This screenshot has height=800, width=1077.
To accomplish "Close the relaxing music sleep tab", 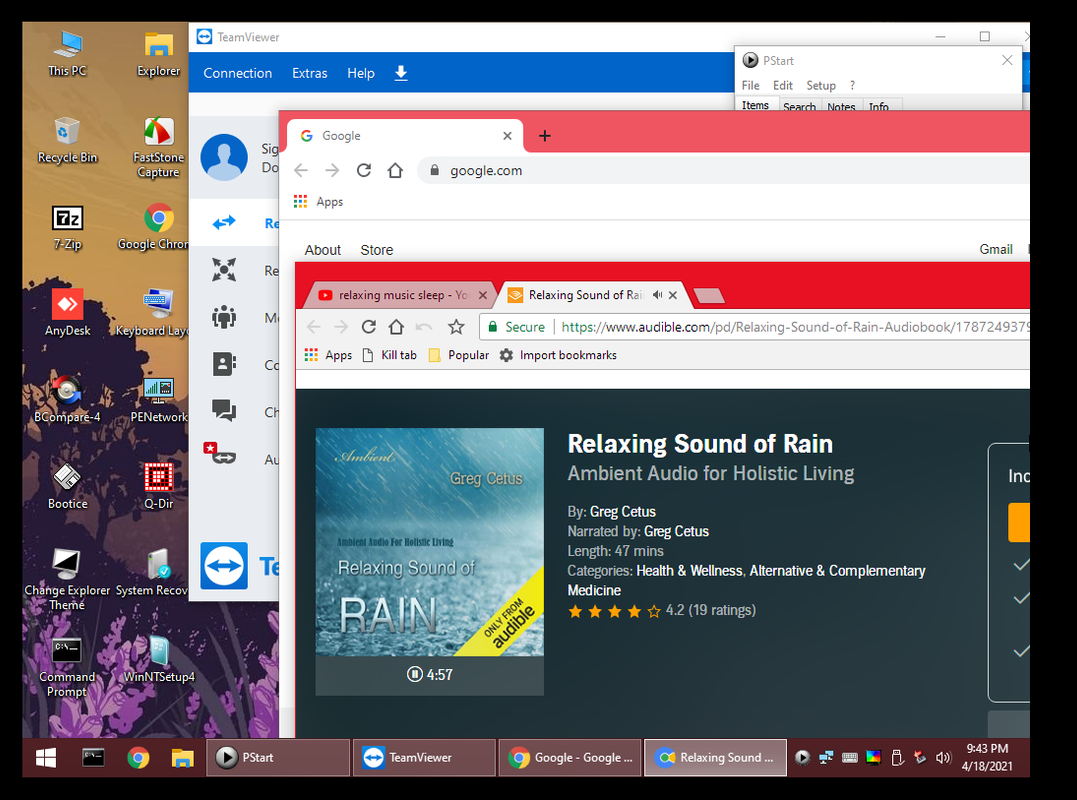I will 483,295.
